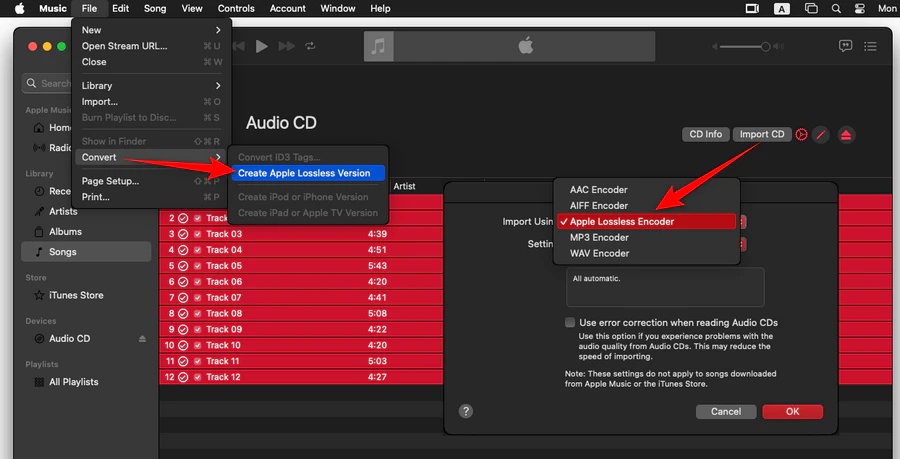Click the music note artwork thumbnail

coord(378,46)
